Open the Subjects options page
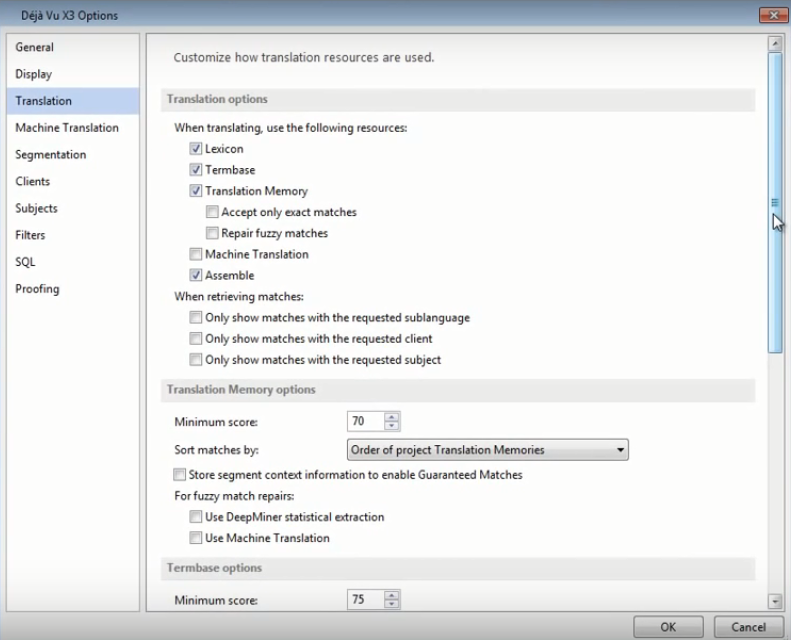 pyautogui.click(x=73, y=208)
